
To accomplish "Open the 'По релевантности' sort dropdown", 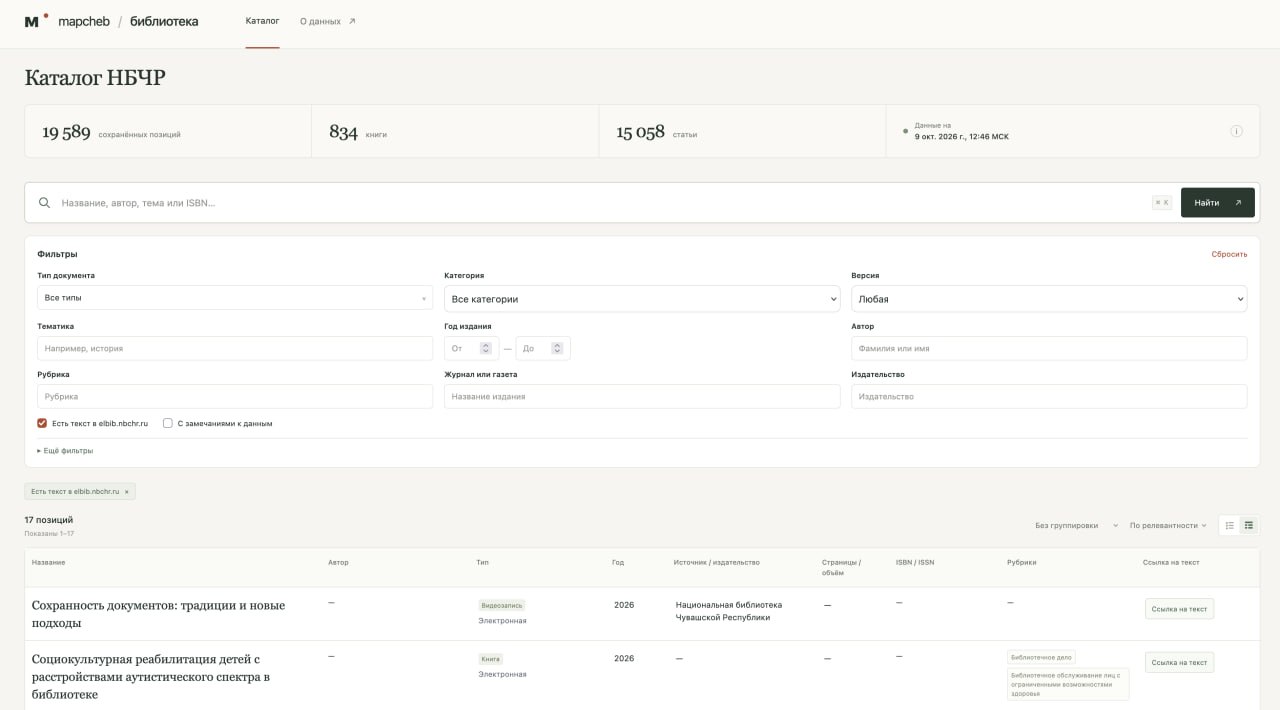I will [x=1168, y=525].
